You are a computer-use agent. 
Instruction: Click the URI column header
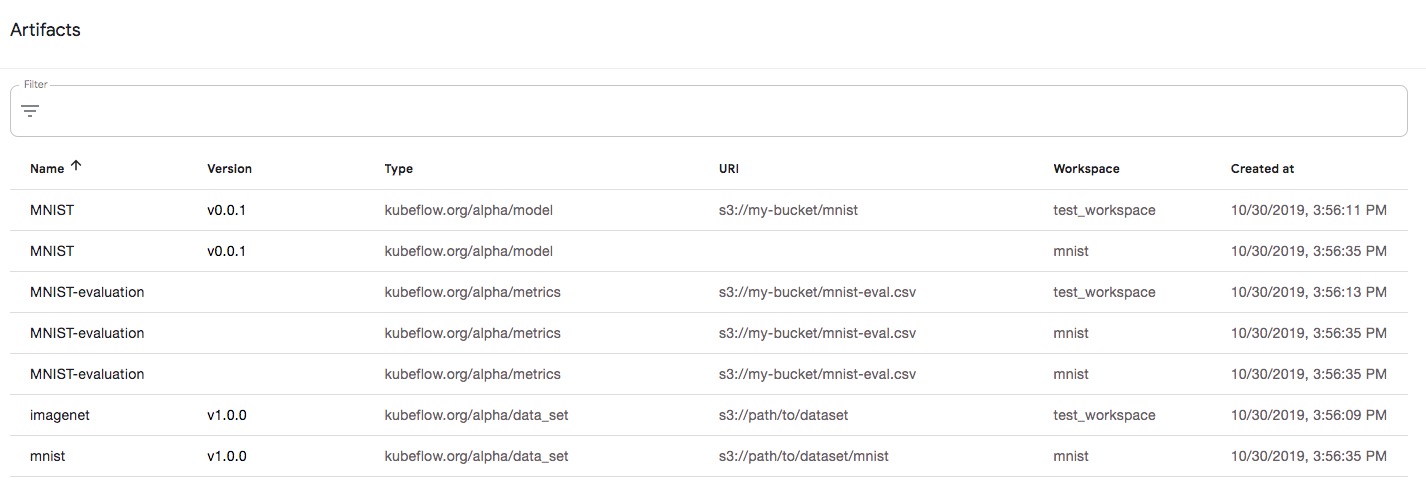(x=728, y=168)
